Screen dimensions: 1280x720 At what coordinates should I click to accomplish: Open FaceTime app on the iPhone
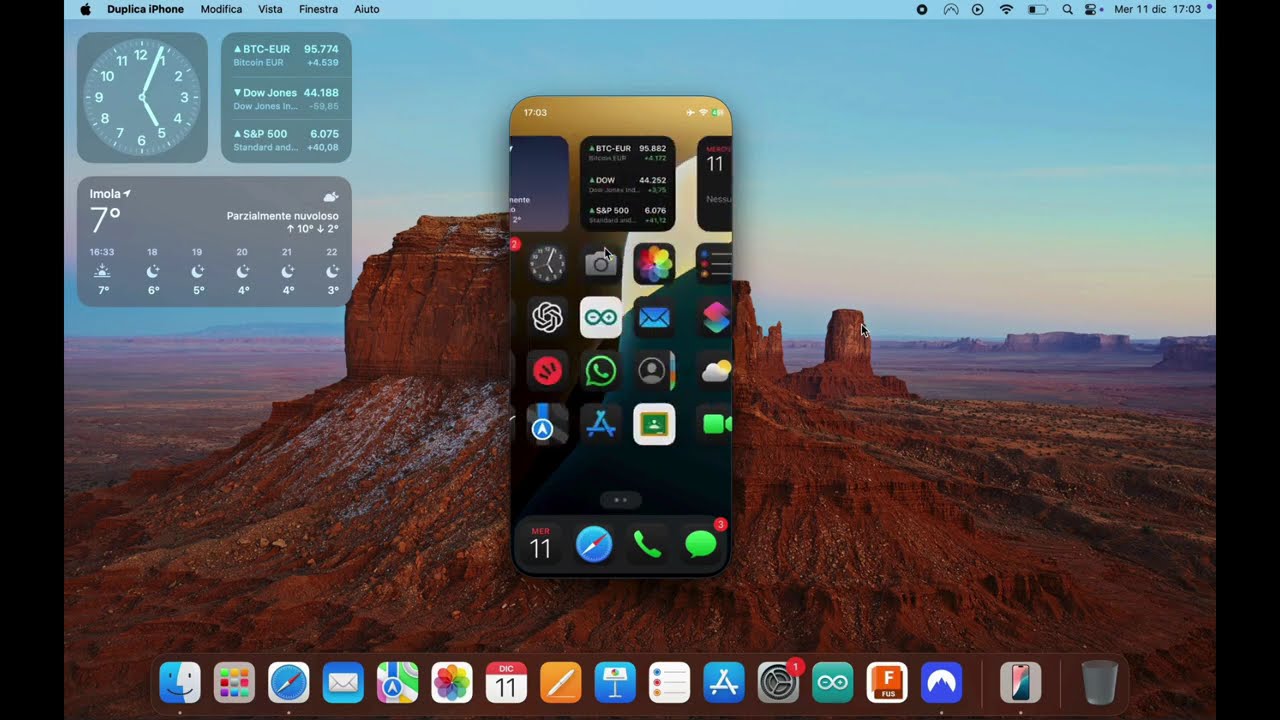click(x=714, y=424)
